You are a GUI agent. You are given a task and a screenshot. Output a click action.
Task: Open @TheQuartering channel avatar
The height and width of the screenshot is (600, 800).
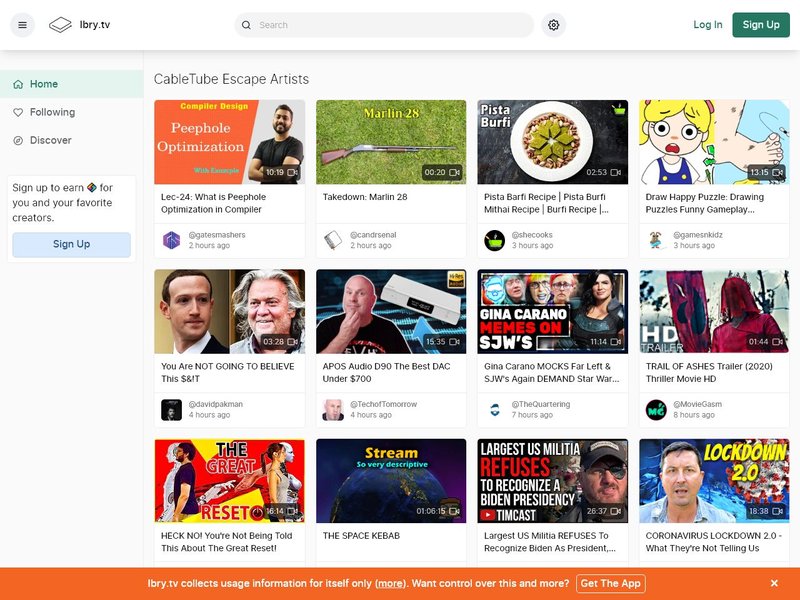click(x=495, y=409)
